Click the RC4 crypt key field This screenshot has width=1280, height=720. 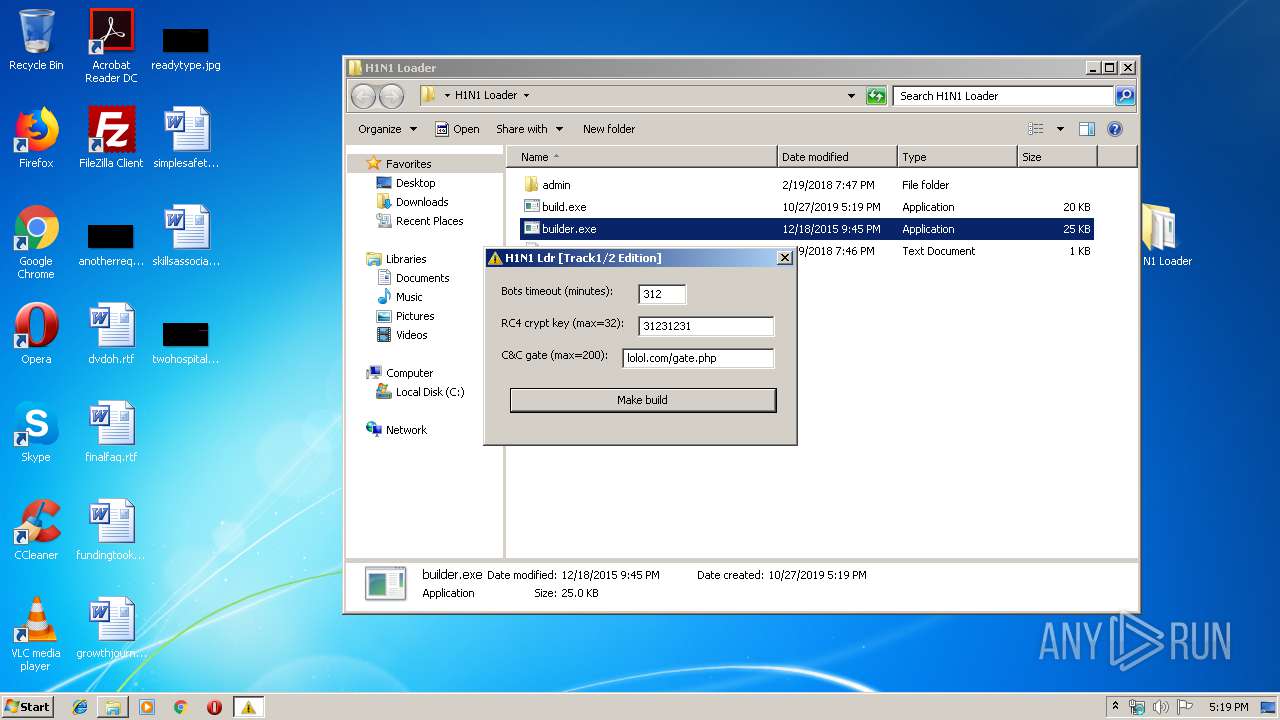(706, 326)
